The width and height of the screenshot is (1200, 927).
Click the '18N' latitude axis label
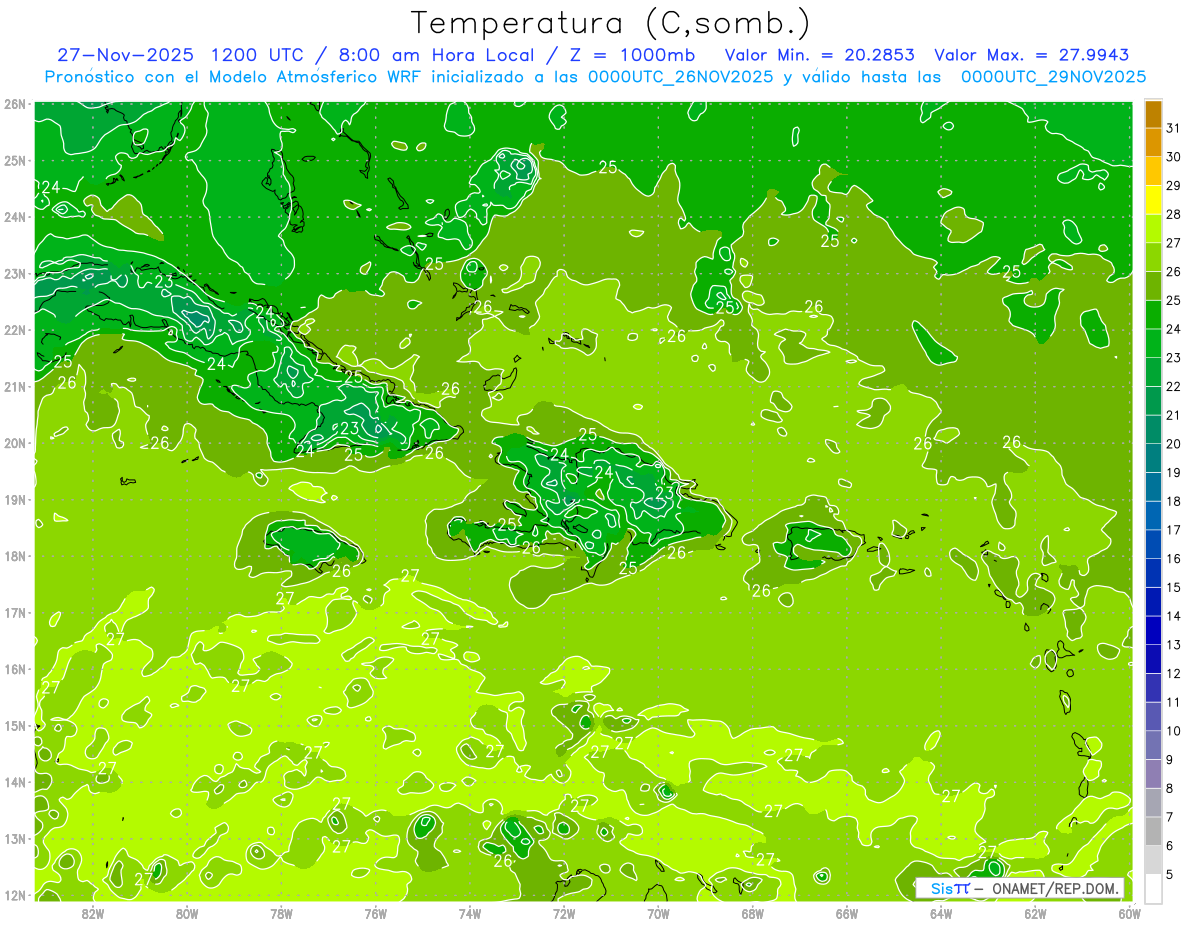(15, 556)
